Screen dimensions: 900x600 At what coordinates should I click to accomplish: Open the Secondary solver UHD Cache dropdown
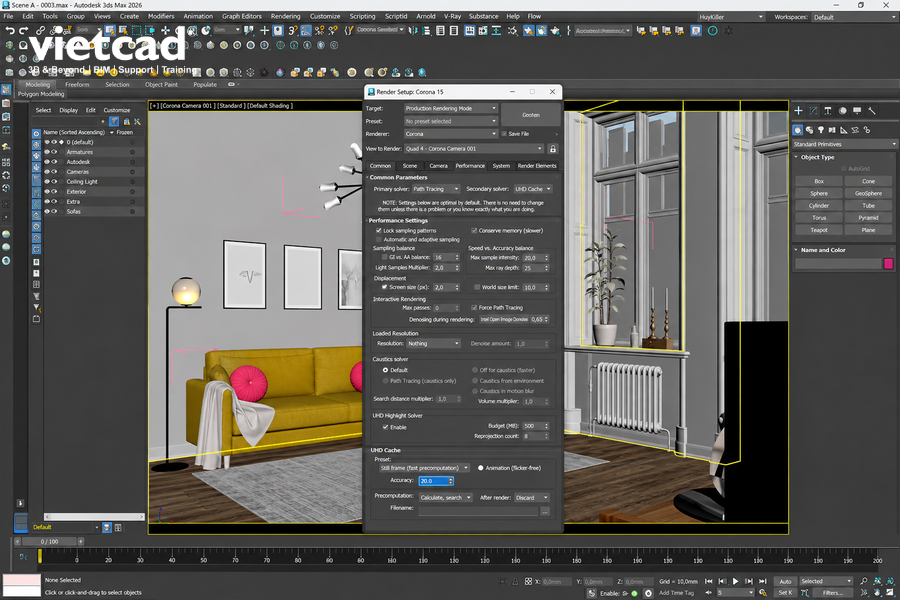pos(533,189)
